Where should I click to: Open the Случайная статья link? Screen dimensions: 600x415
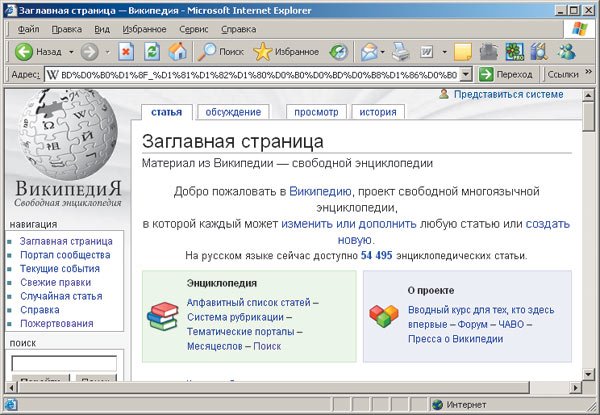click(61, 296)
